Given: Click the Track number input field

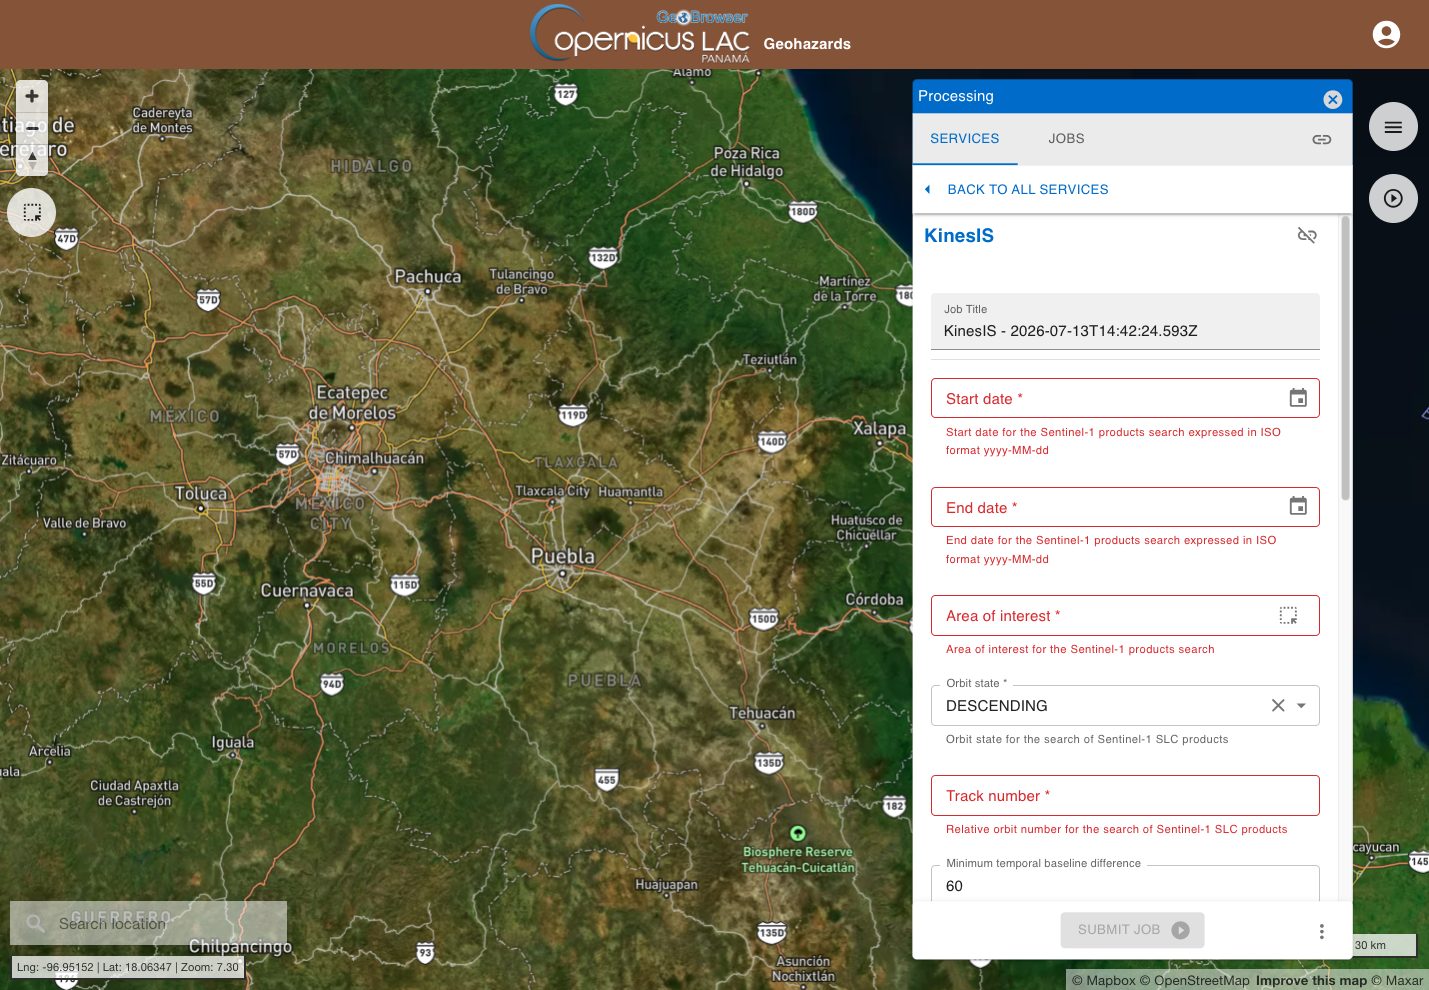Looking at the screenshot, I should point(1125,796).
